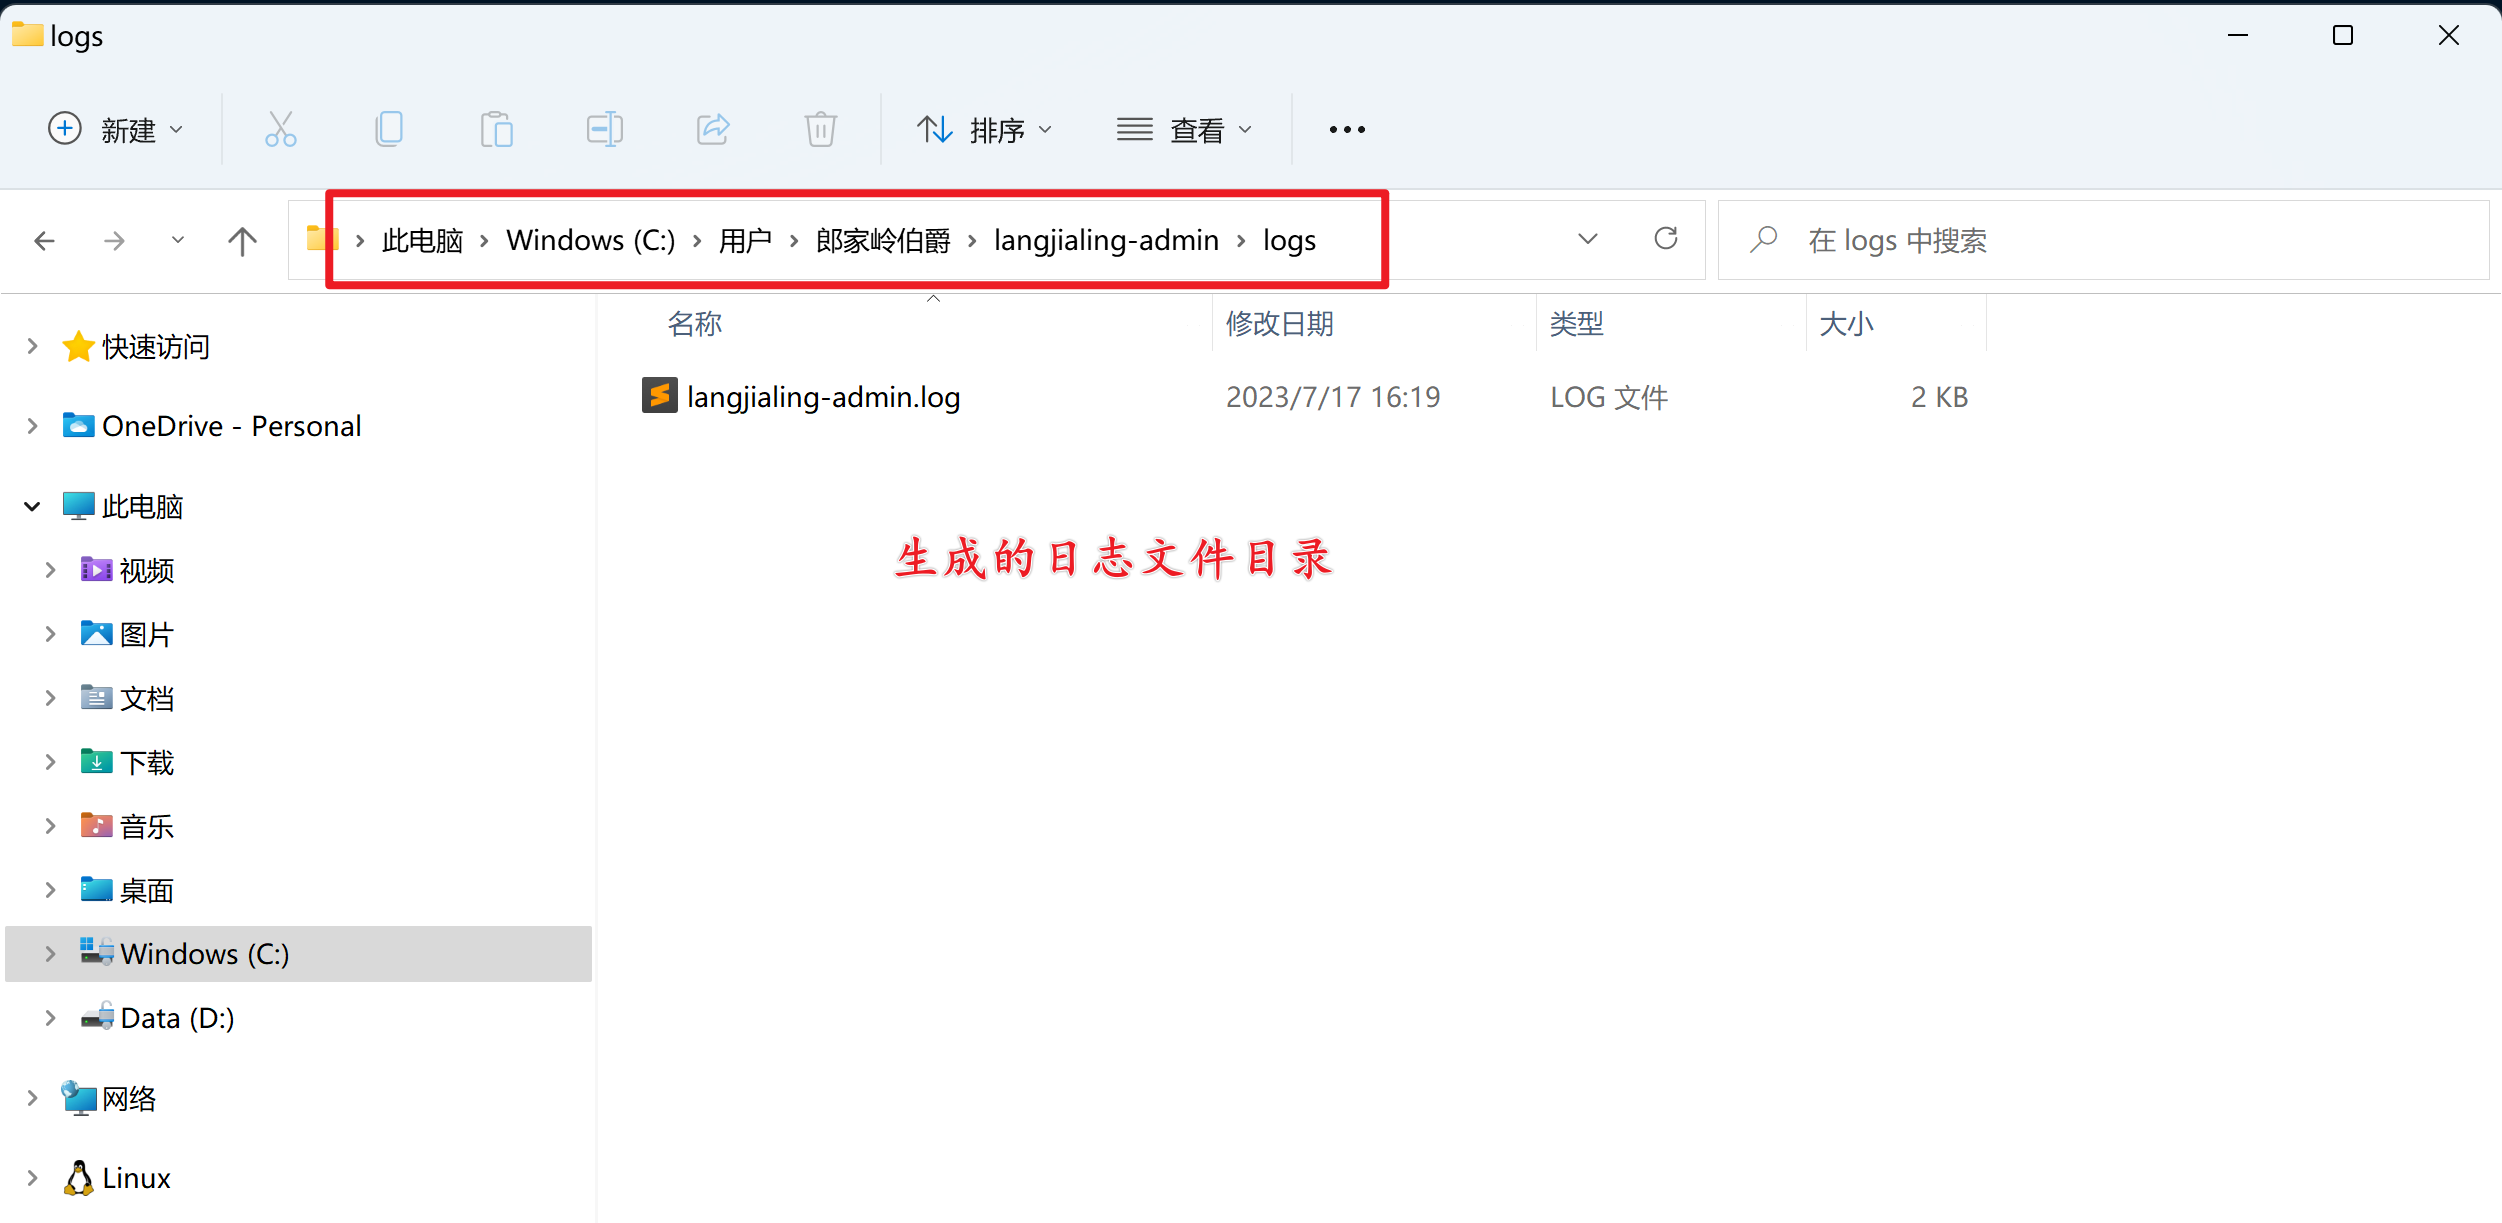
Task: Navigate to 此电脑 in breadcrumb
Action: coord(422,241)
